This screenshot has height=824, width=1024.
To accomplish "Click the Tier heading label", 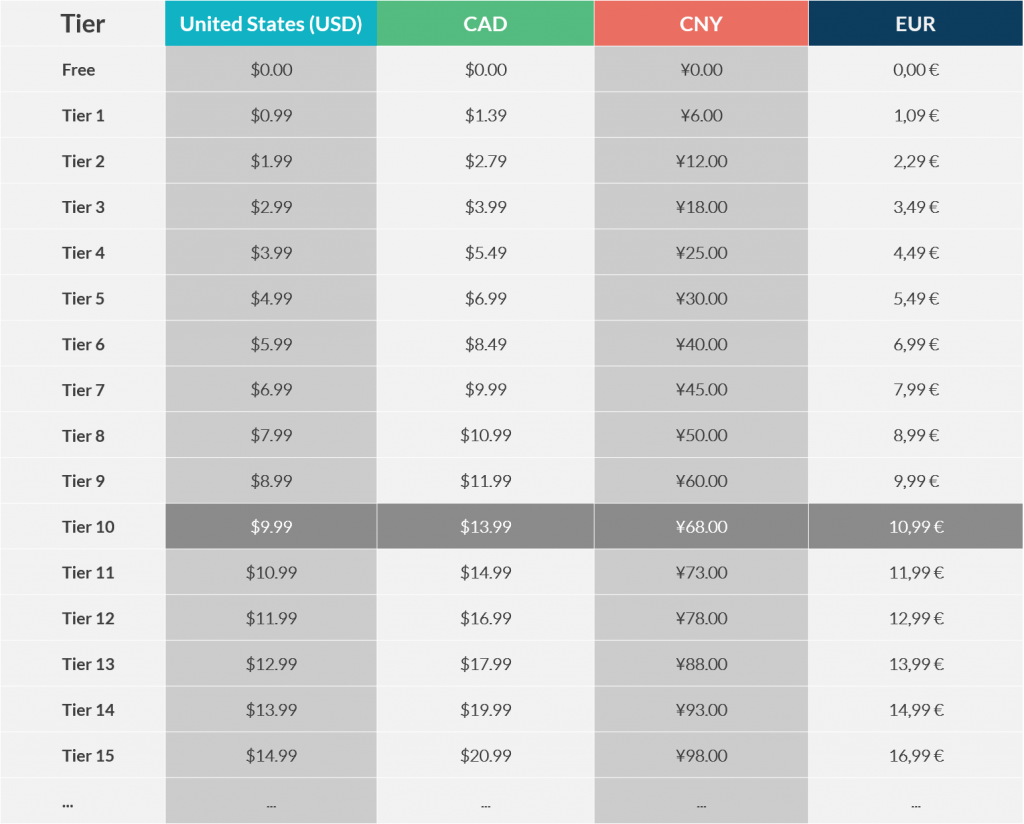I will point(83,24).
